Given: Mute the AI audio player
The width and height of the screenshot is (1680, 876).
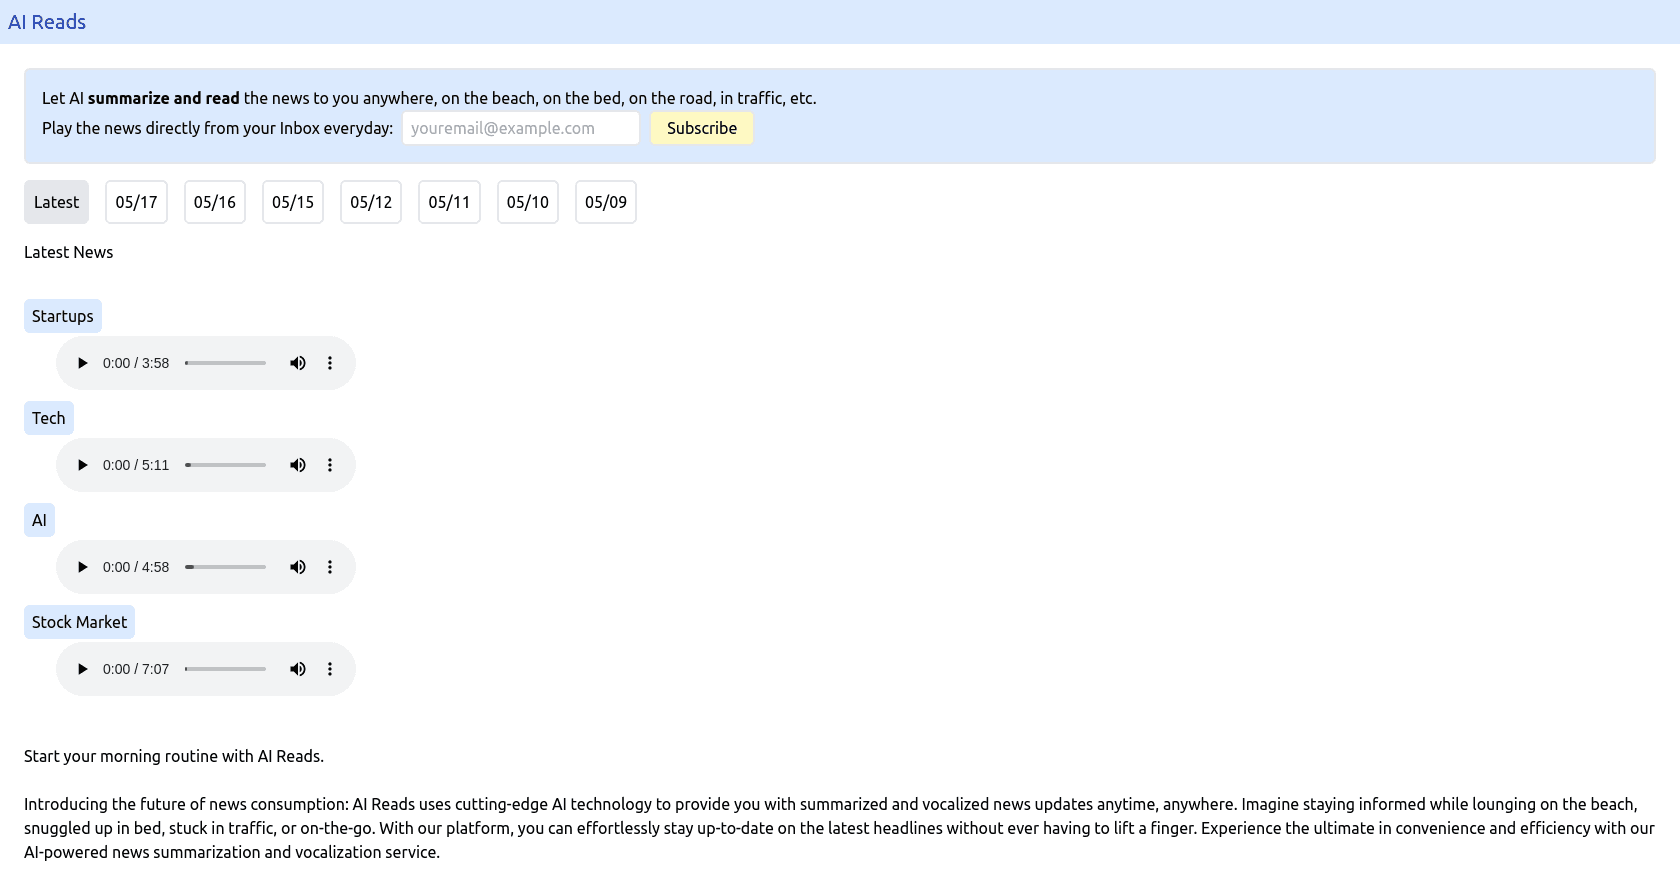Looking at the screenshot, I should [298, 567].
